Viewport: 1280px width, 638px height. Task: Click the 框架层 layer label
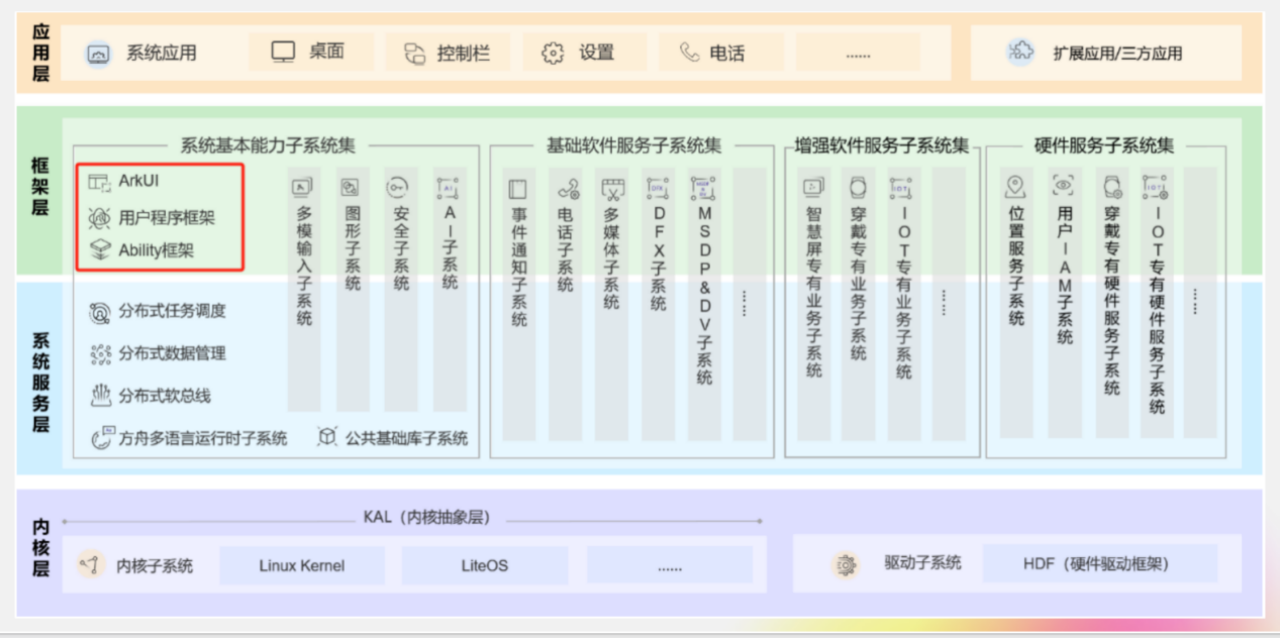click(40, 187)
